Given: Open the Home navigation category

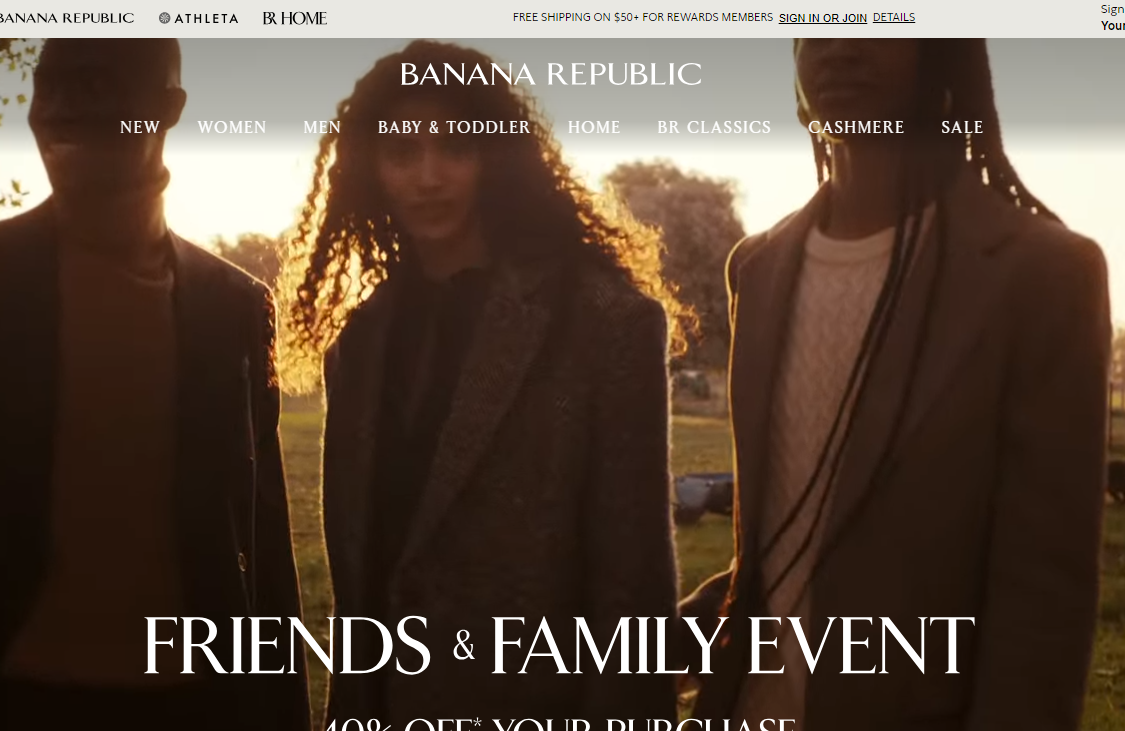Looking at the screenshot, I should point(594,127).
